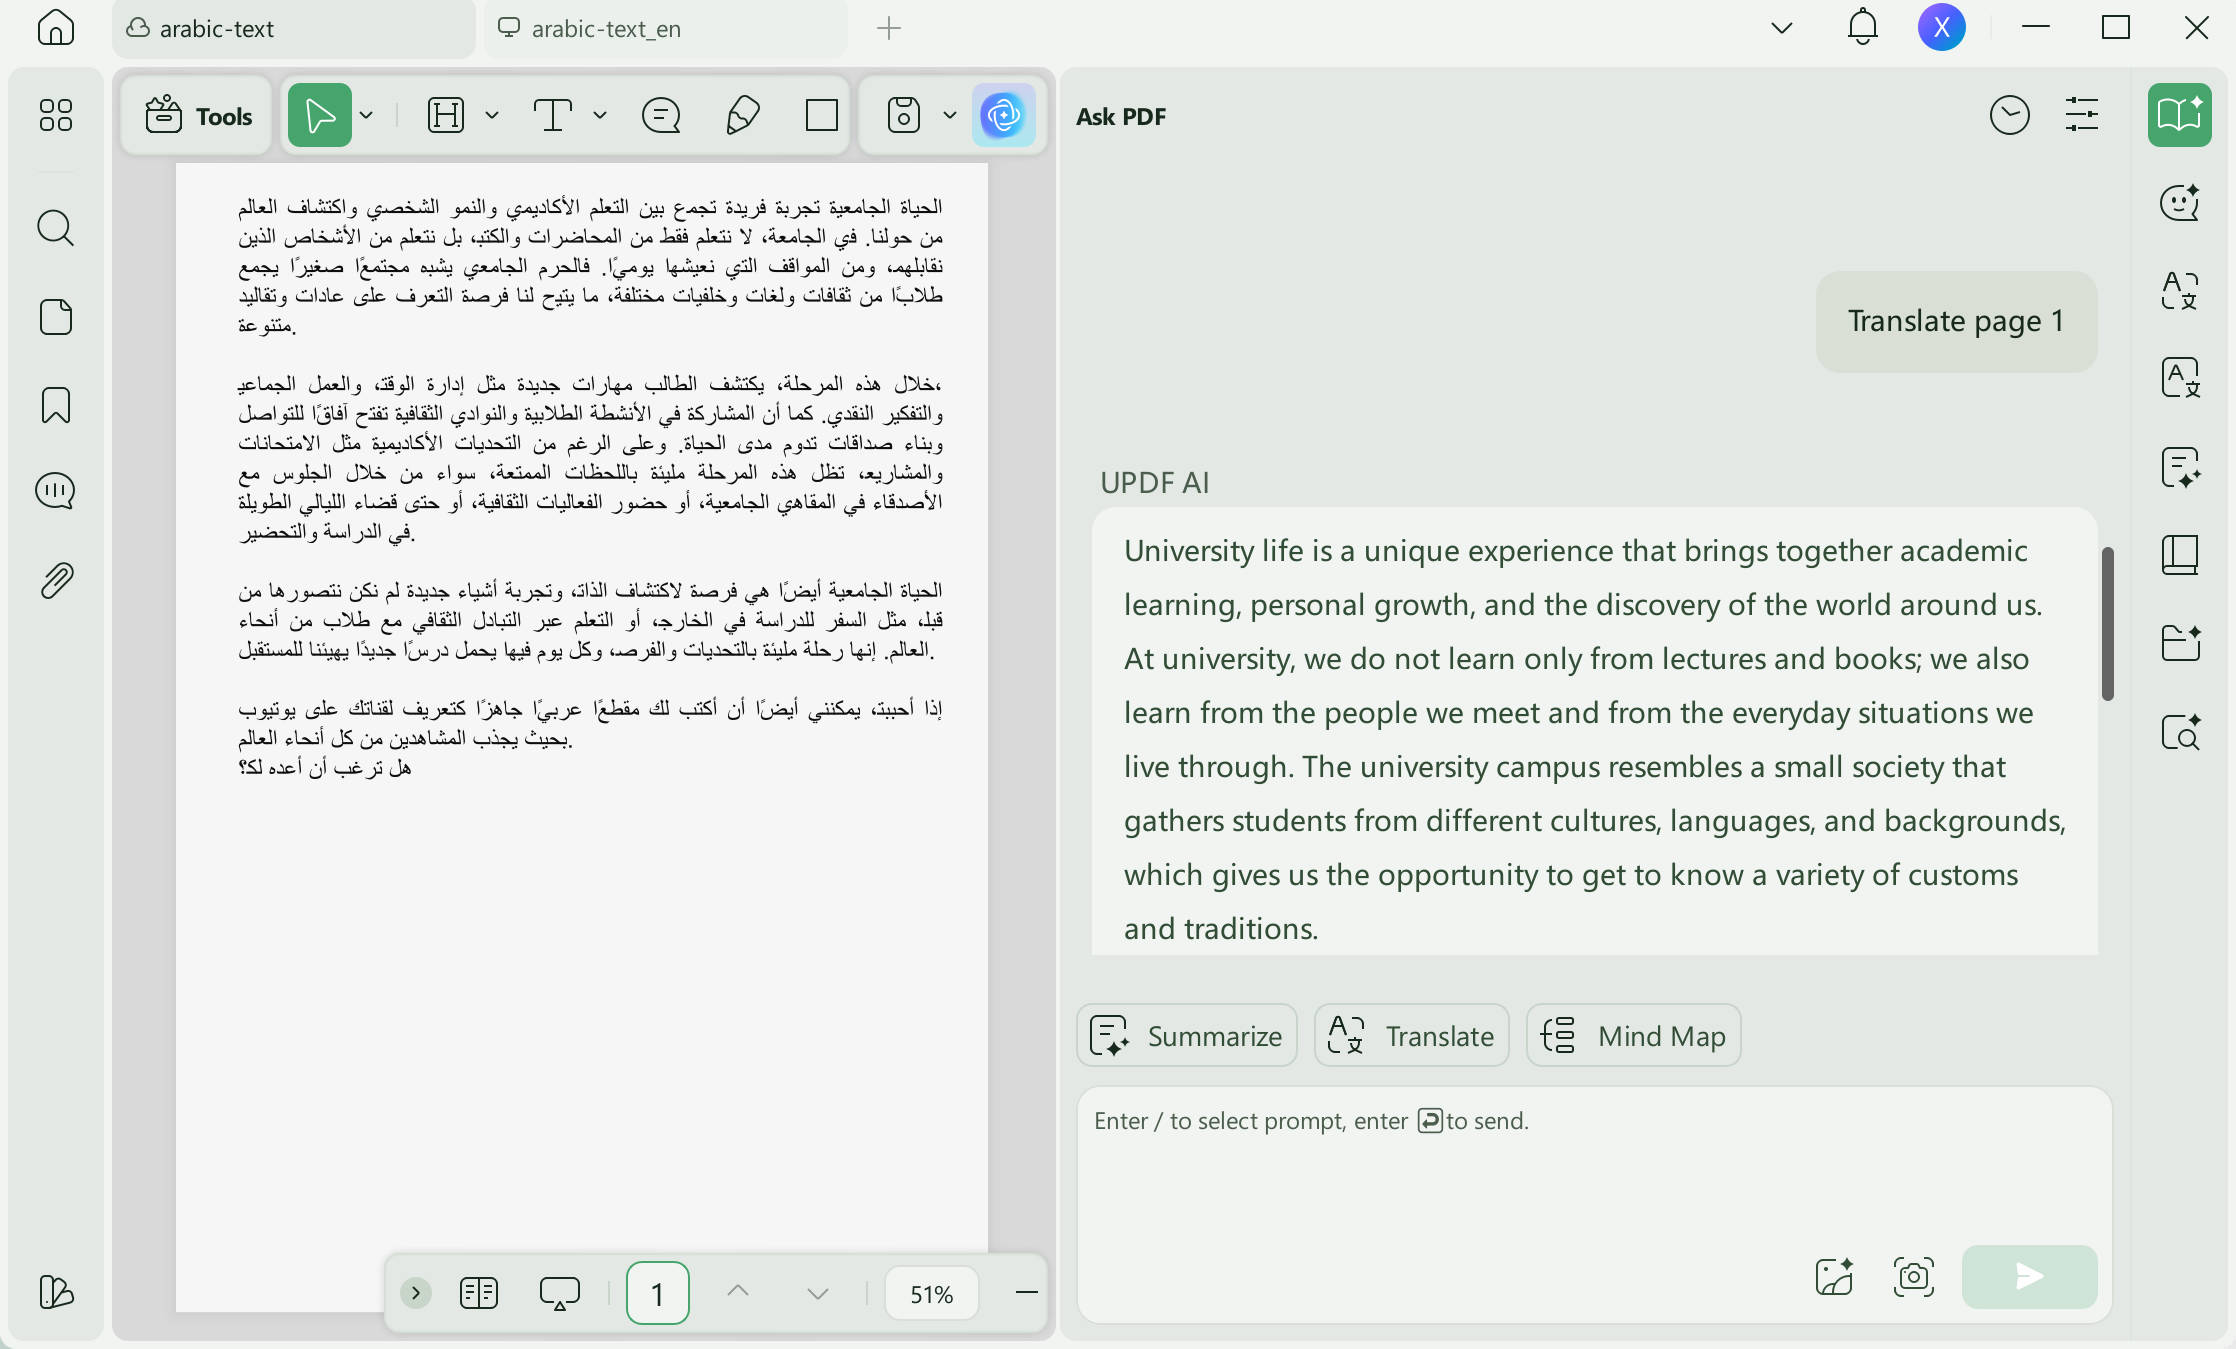
Task: Click the Translate page 1 message bubble
Action: click(x=1956, y=321)
